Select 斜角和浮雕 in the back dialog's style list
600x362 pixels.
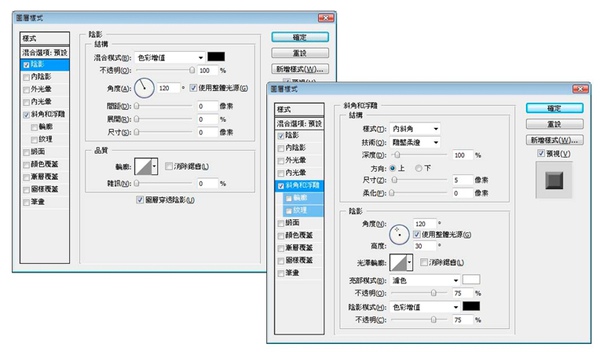coord(47,114)
